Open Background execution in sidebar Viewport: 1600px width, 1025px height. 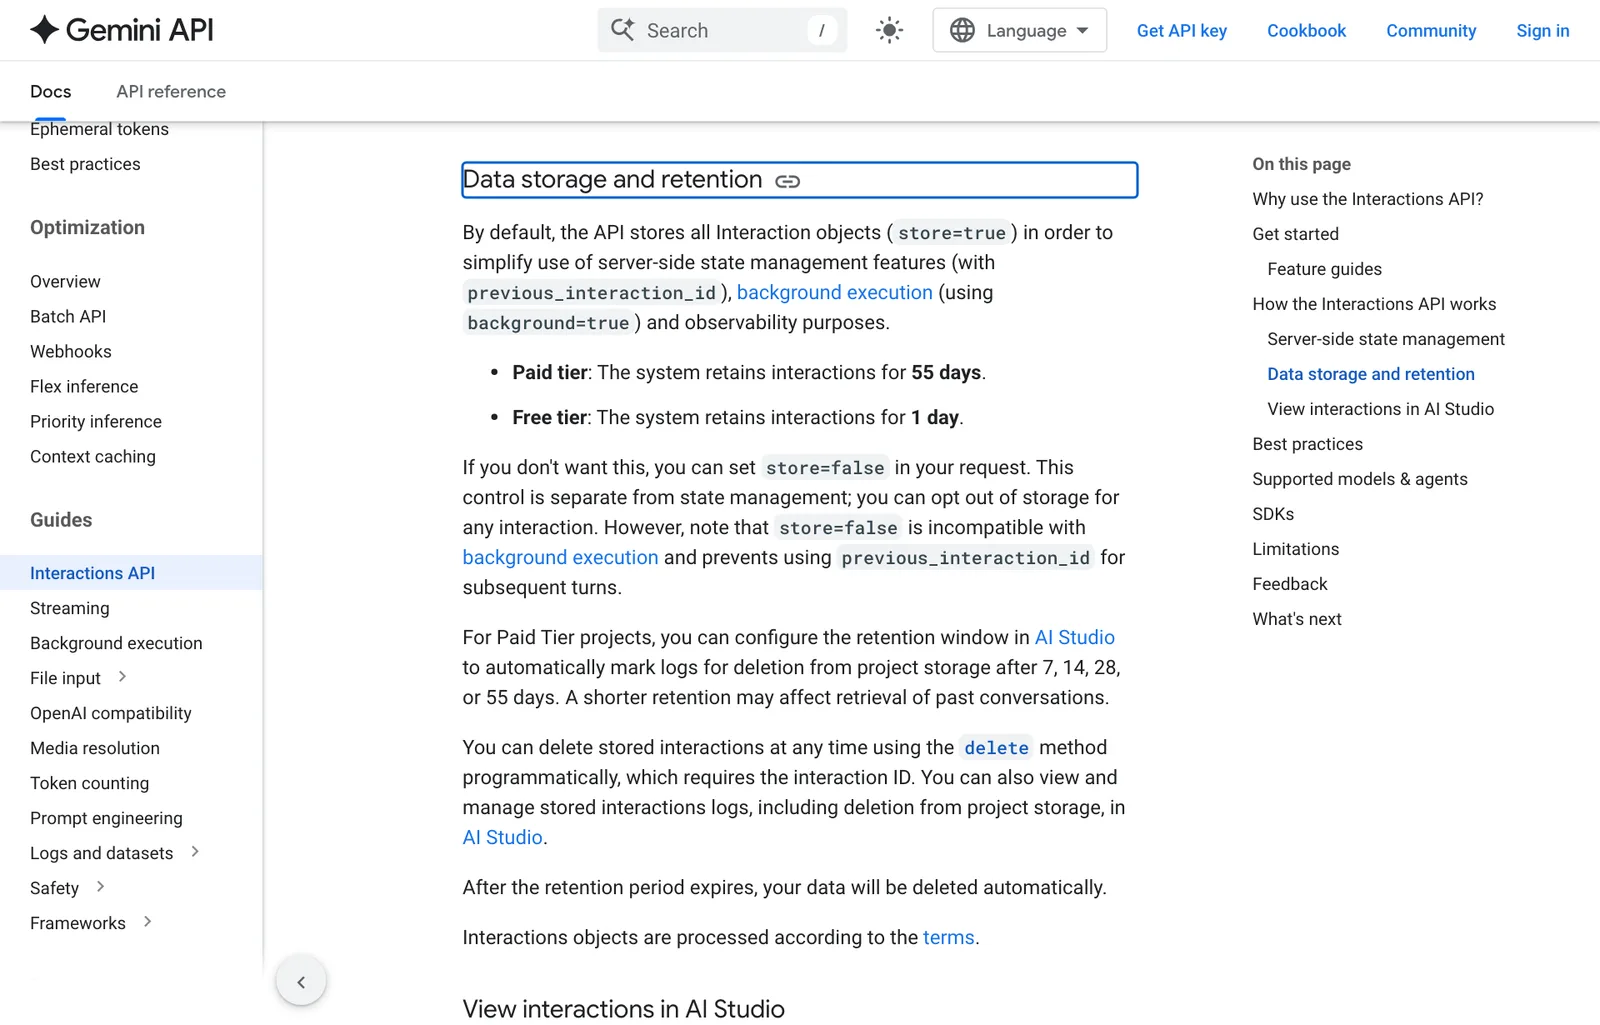coord(116,643)
